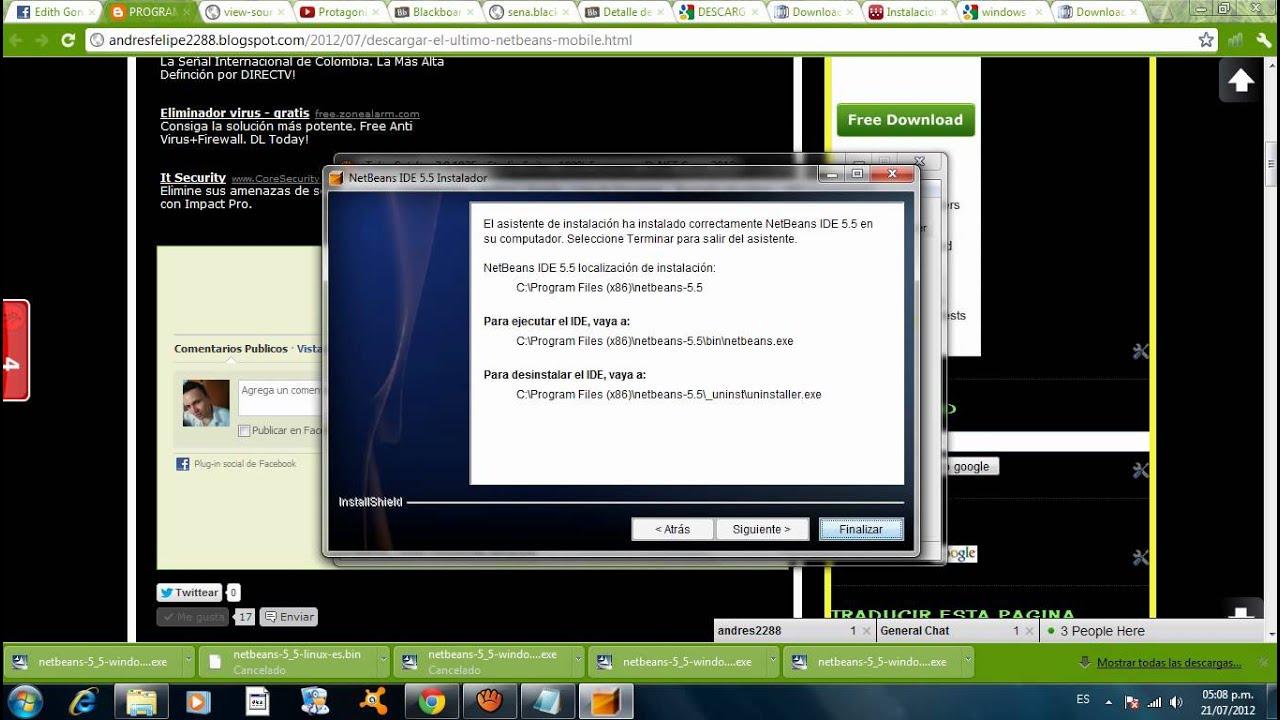
Task: Open the Eliminador virus - gratis ad link
Action: point(235,113)
